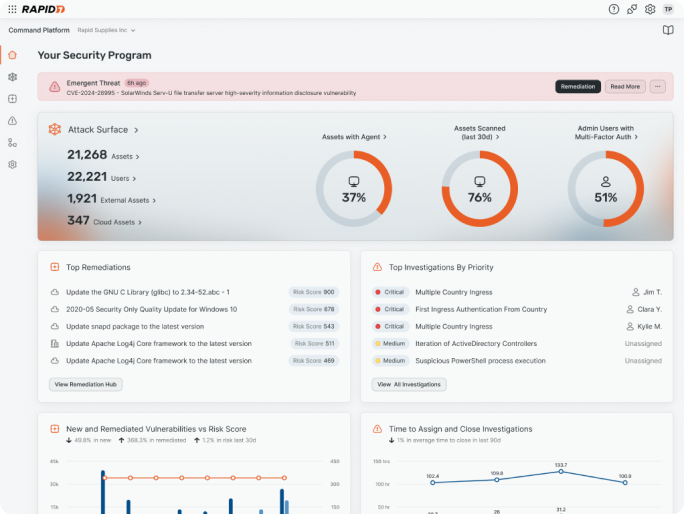Expand the Attack Surface section chevron

pos(136,130)
